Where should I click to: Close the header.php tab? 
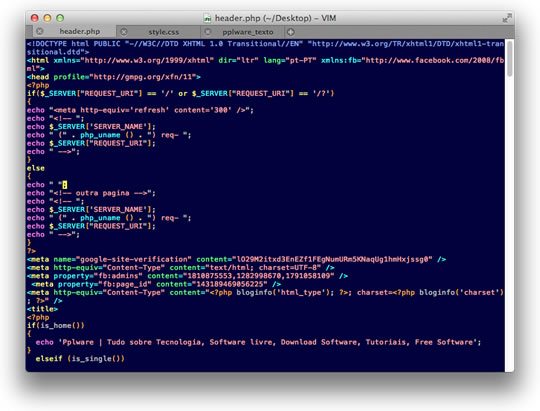click(x=40, y=31)
